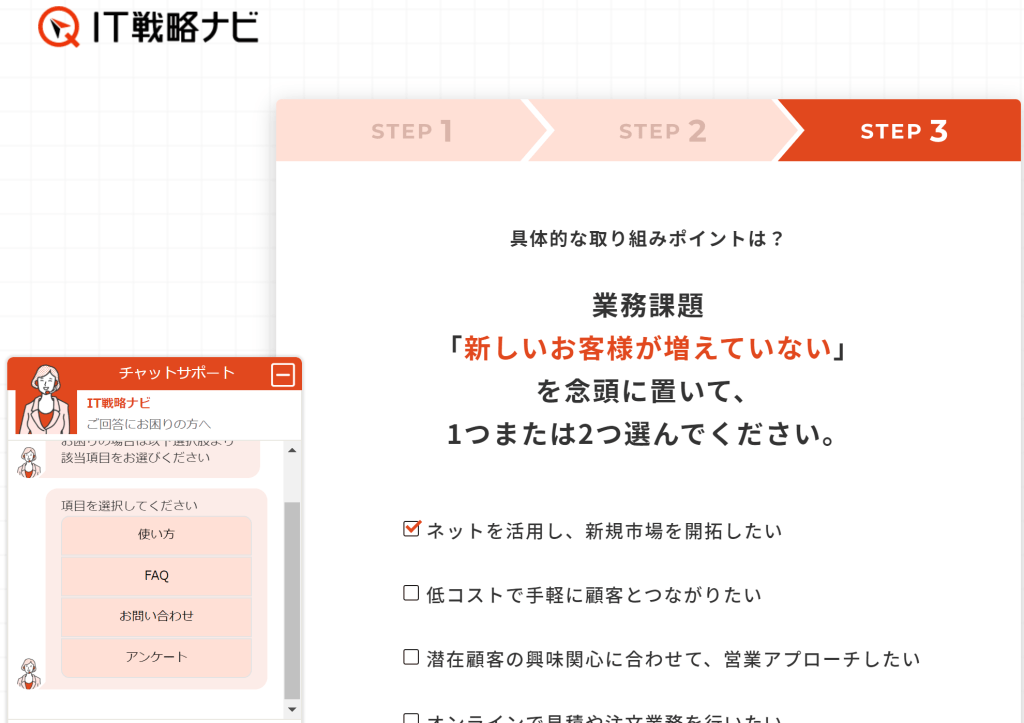Go back to STEP 1
1024x723 pixels.
(x=411, y=131)
